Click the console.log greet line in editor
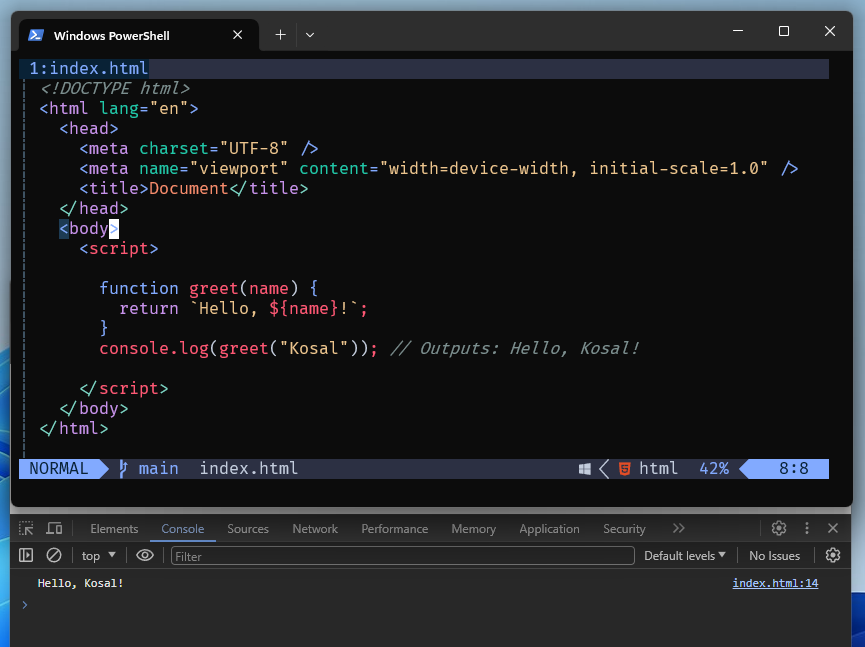This screenshot has width=865, height=647. tap(369, 349)
